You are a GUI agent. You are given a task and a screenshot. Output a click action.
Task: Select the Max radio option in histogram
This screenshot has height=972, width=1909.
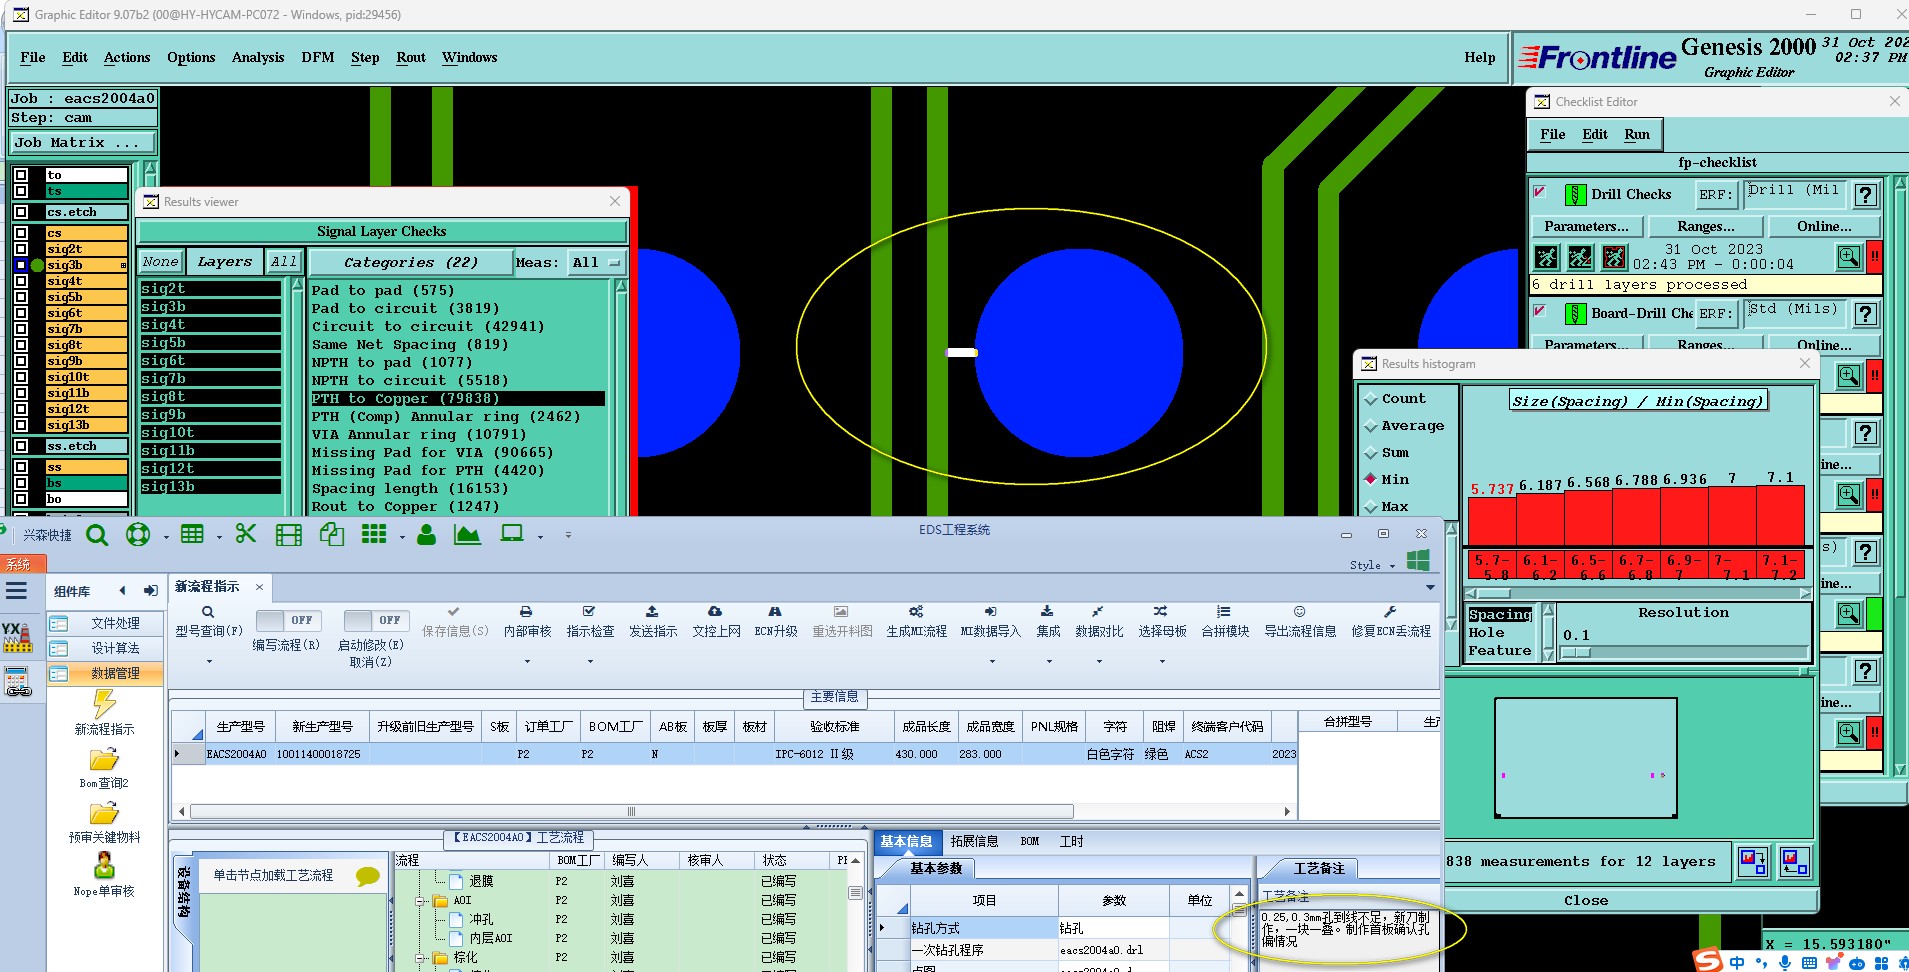click(1371, 507)
